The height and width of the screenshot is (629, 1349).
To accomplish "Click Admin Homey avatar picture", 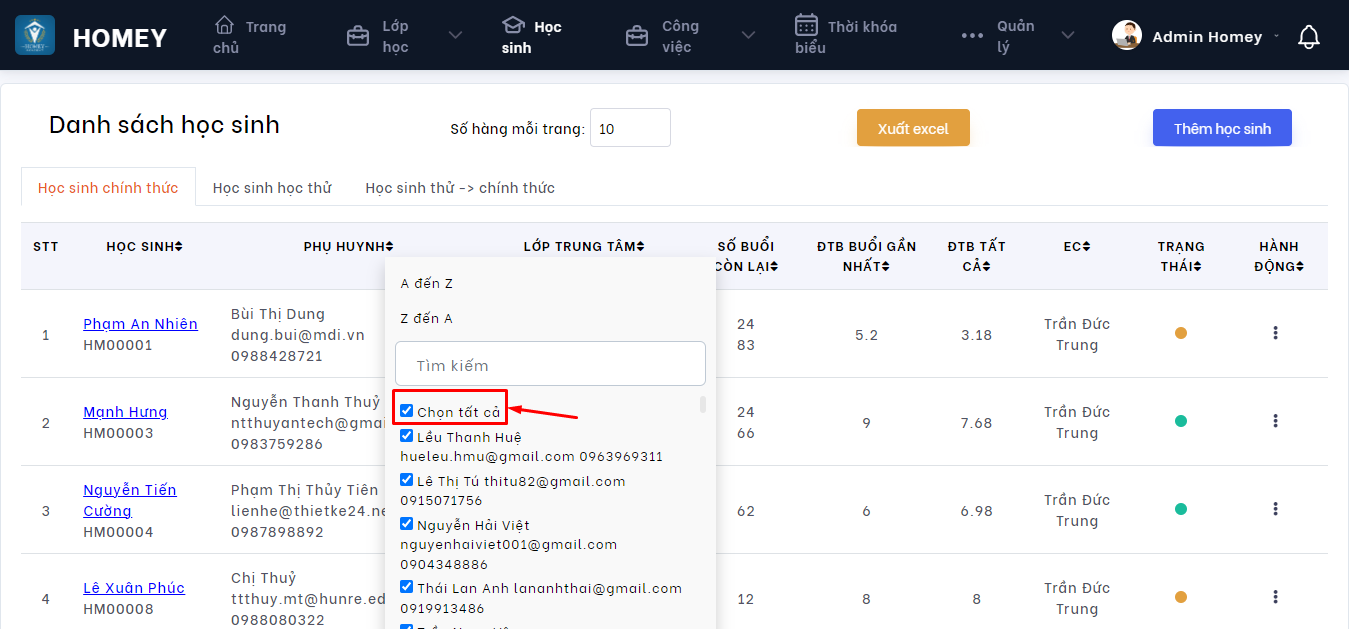I will (x=1127, y=36).
